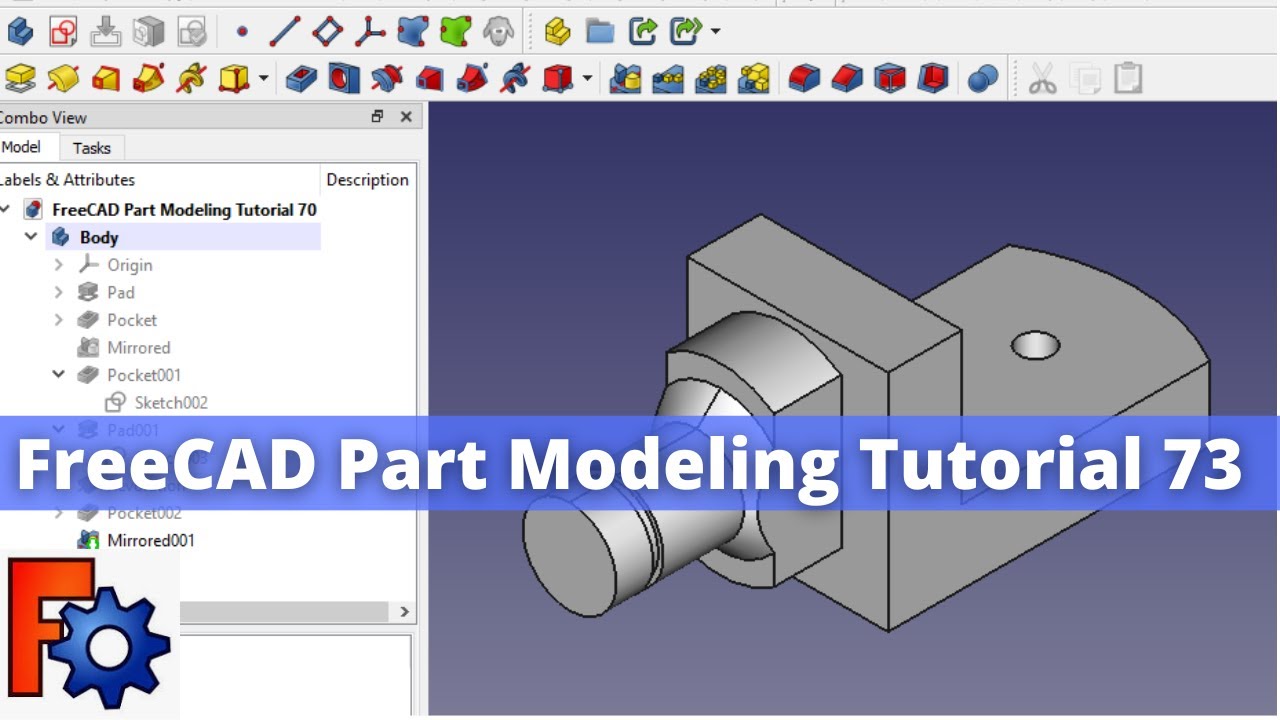1280x720 pixels.
Task: Click the Linear pattern icon
Action: coord(668,78)
